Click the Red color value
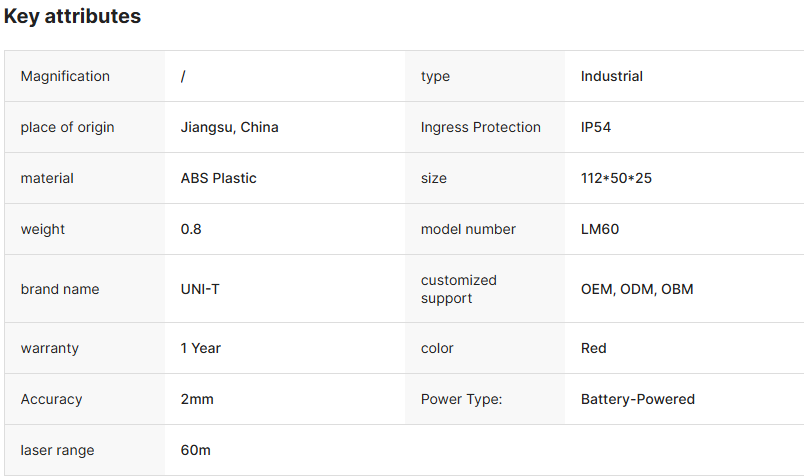The image size is (804, 476). point(593,348)
